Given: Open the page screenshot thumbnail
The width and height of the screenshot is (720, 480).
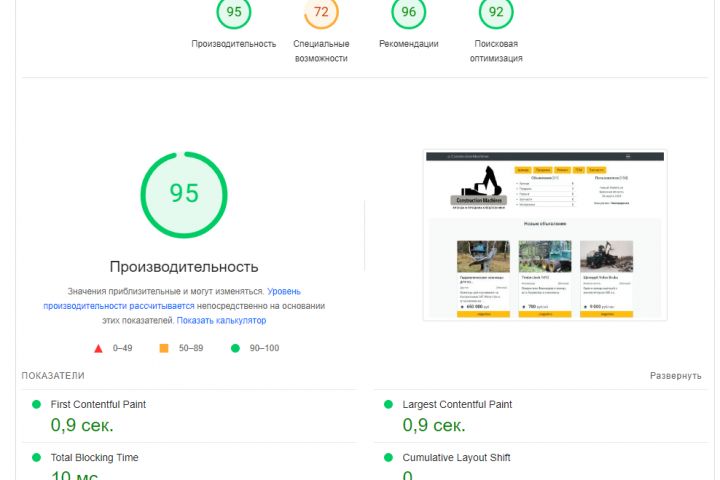Looking at the screenshot, I should click(545, 235).
